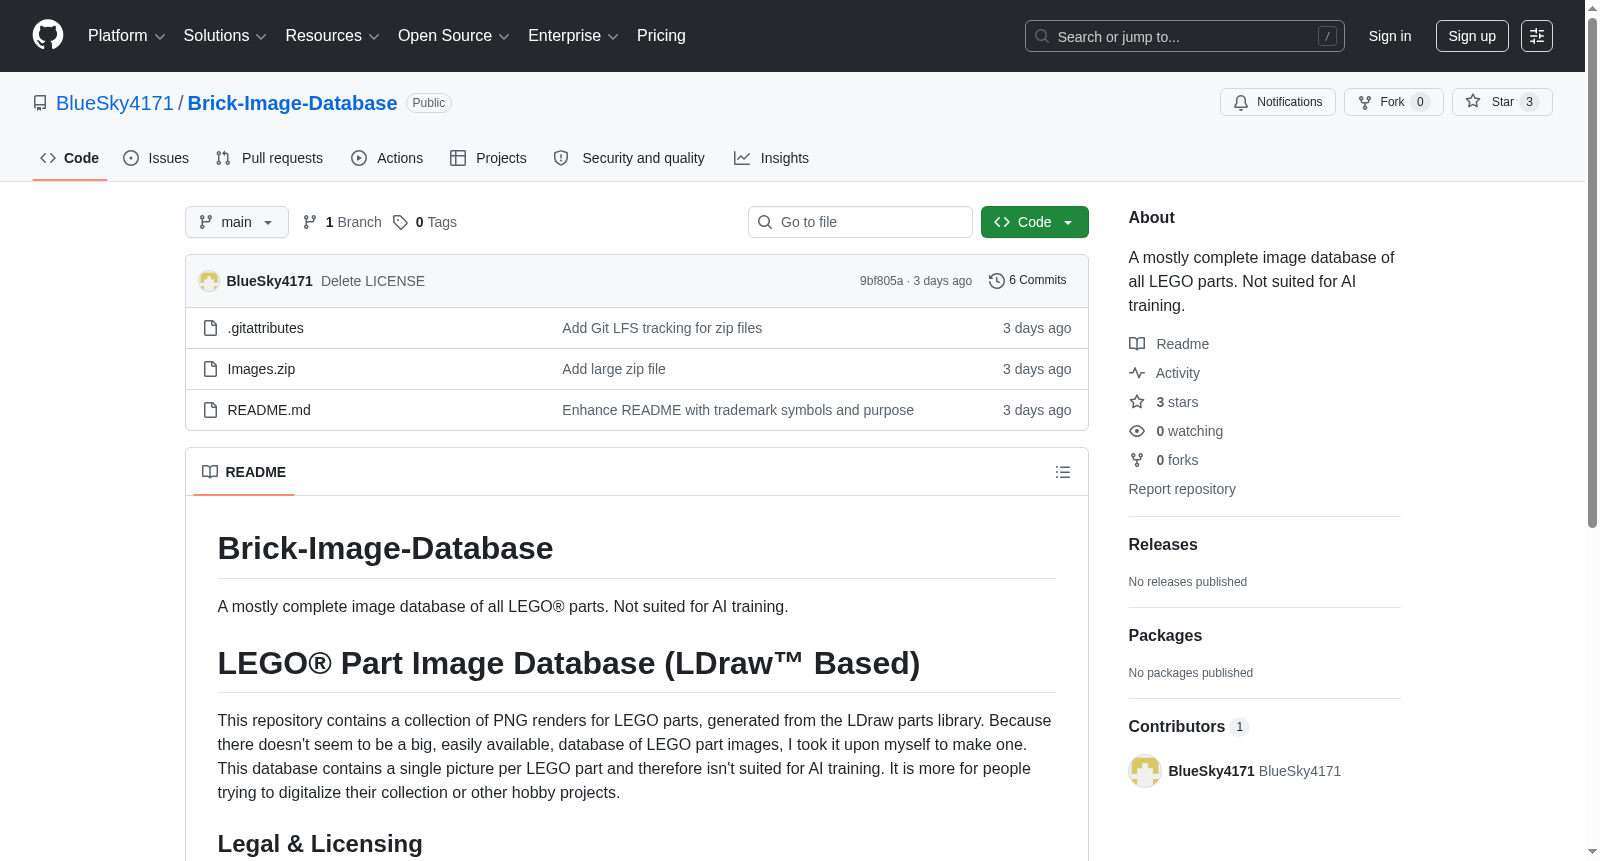
Task: Click the BlueSky4171 avatar in the commit row
Action: [209, 281]
